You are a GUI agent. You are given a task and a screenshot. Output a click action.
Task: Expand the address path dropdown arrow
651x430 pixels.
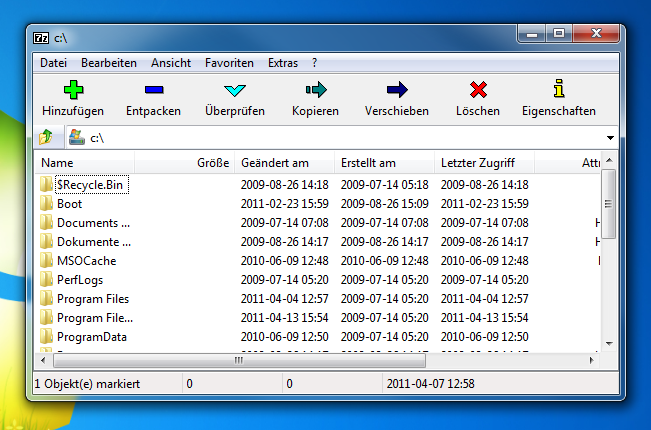click(x=609, y=138)
